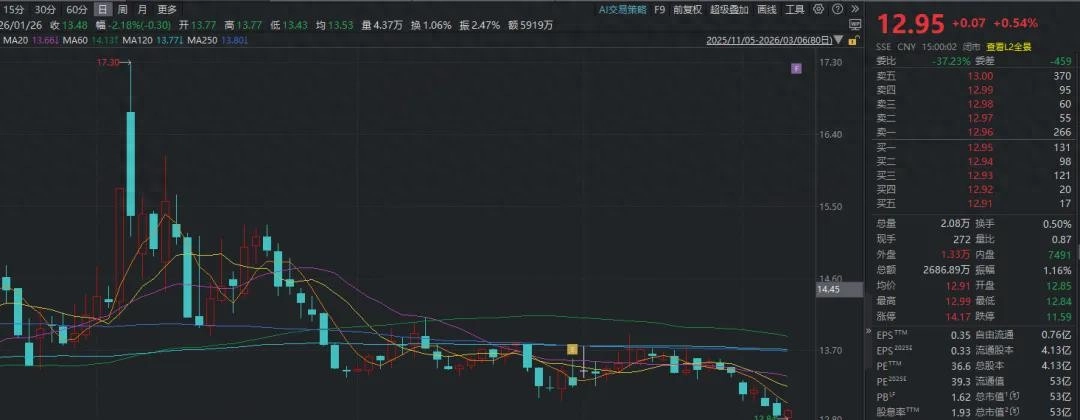Click 卖五 ask row at 13.00
This screenshot has width=1080, height=420.
(973, 76)
